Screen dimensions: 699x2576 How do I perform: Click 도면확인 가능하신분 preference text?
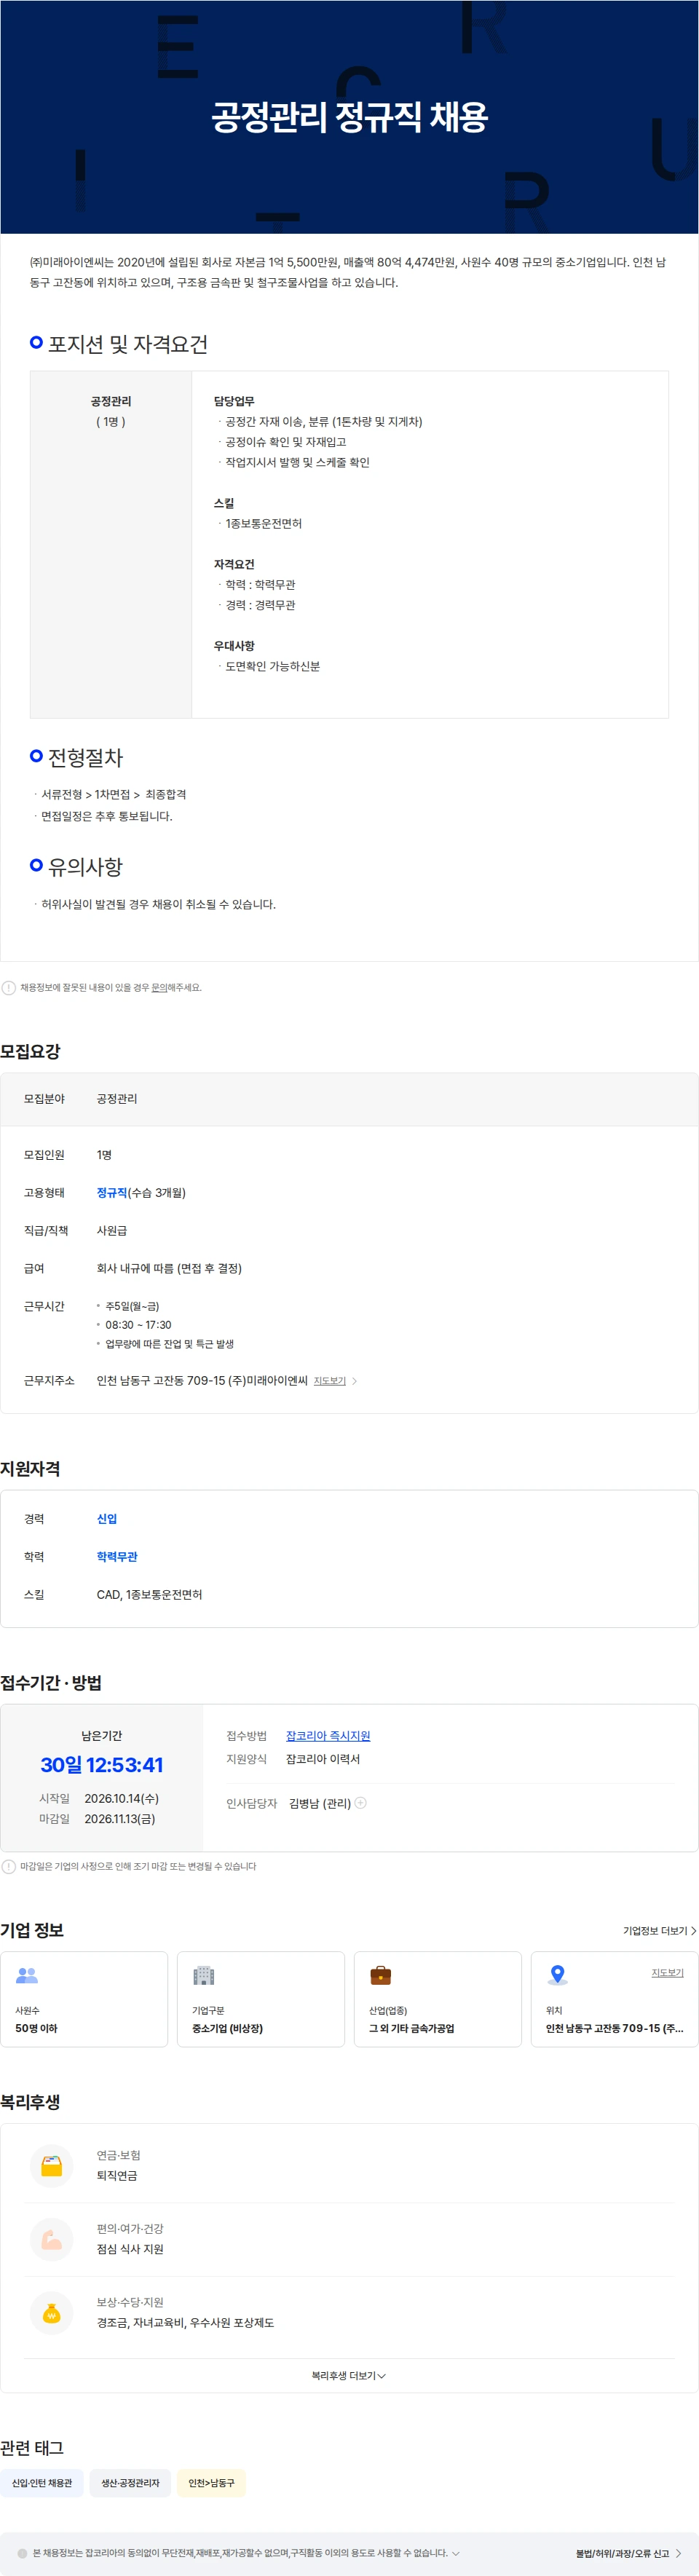[x=272, y=666]
